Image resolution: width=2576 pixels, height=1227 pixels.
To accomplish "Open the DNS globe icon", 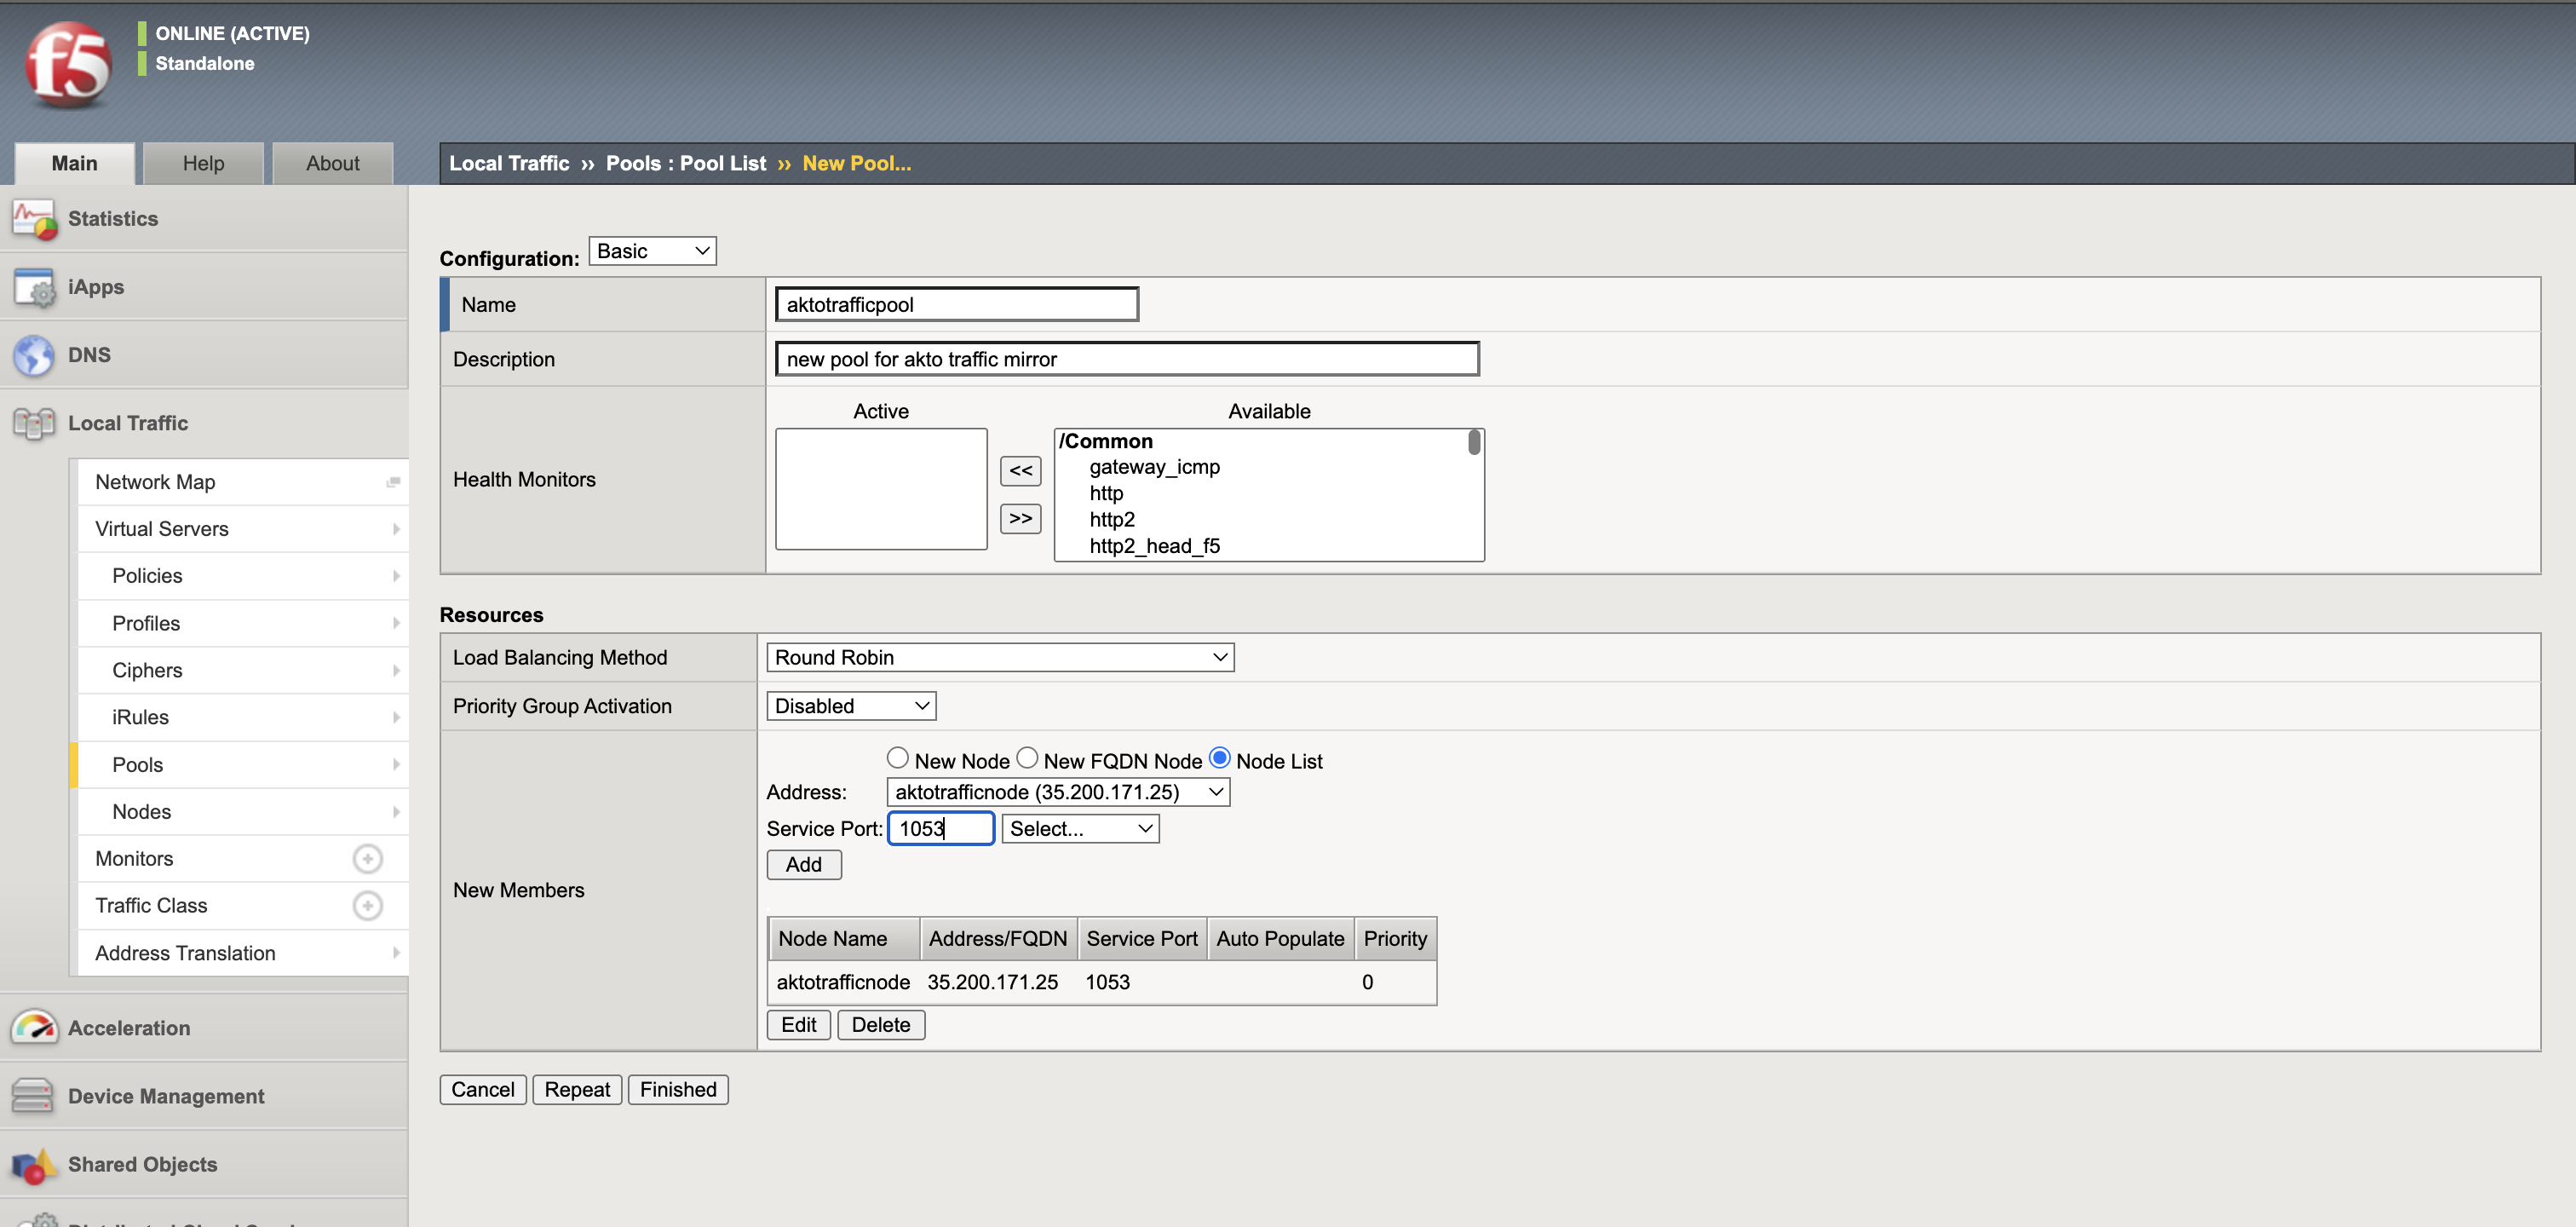I will point(34,355).
